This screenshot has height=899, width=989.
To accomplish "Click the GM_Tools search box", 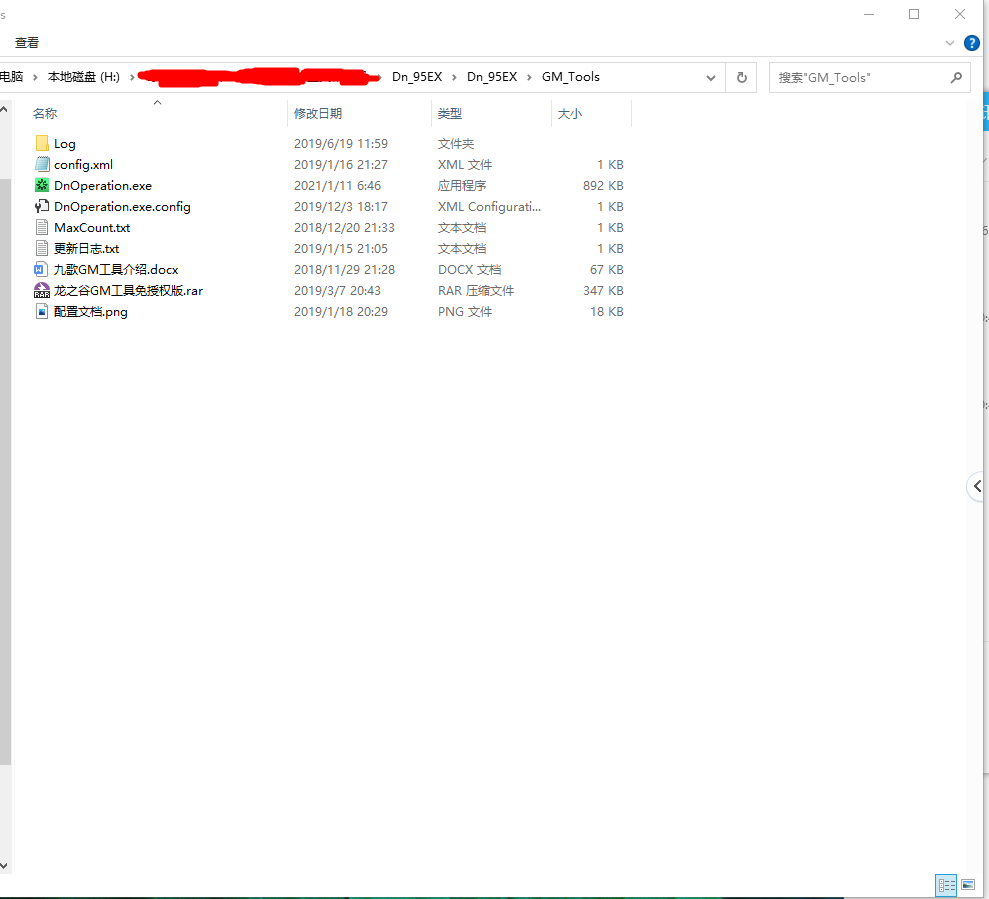I will click(860, 77).
